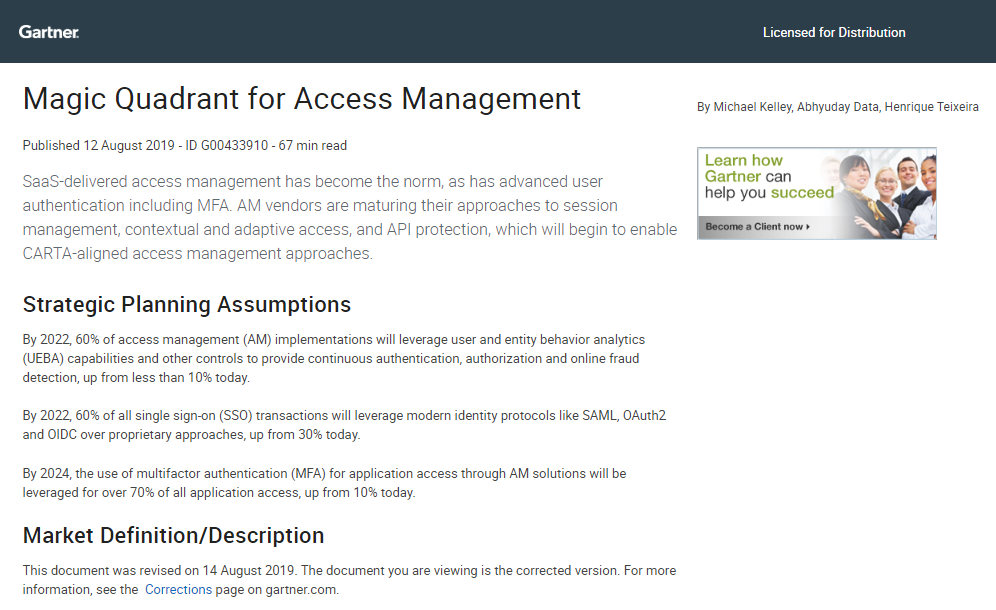Image resolution: width=996 pixels, height=610 pixels.
Task: Click the Published 12 August 2019 date
Action: pos(75,145)
